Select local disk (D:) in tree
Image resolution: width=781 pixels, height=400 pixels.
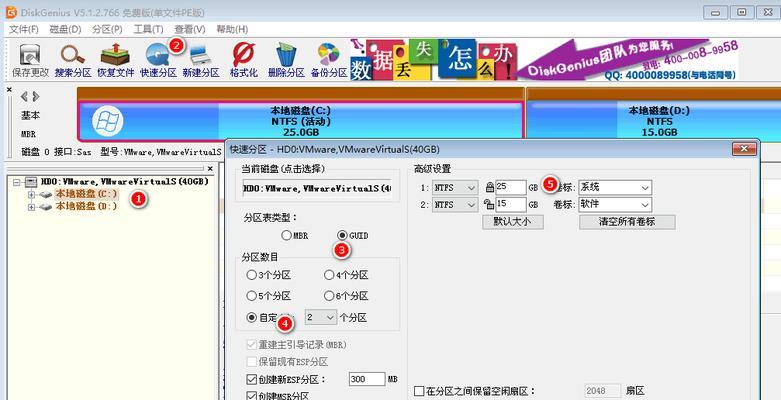86,206
